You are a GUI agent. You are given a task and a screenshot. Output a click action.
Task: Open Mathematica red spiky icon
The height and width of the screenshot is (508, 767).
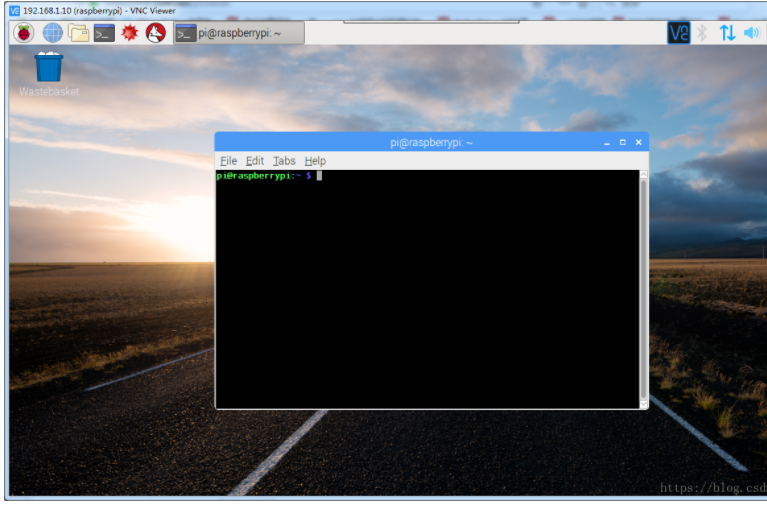[130, 33]
